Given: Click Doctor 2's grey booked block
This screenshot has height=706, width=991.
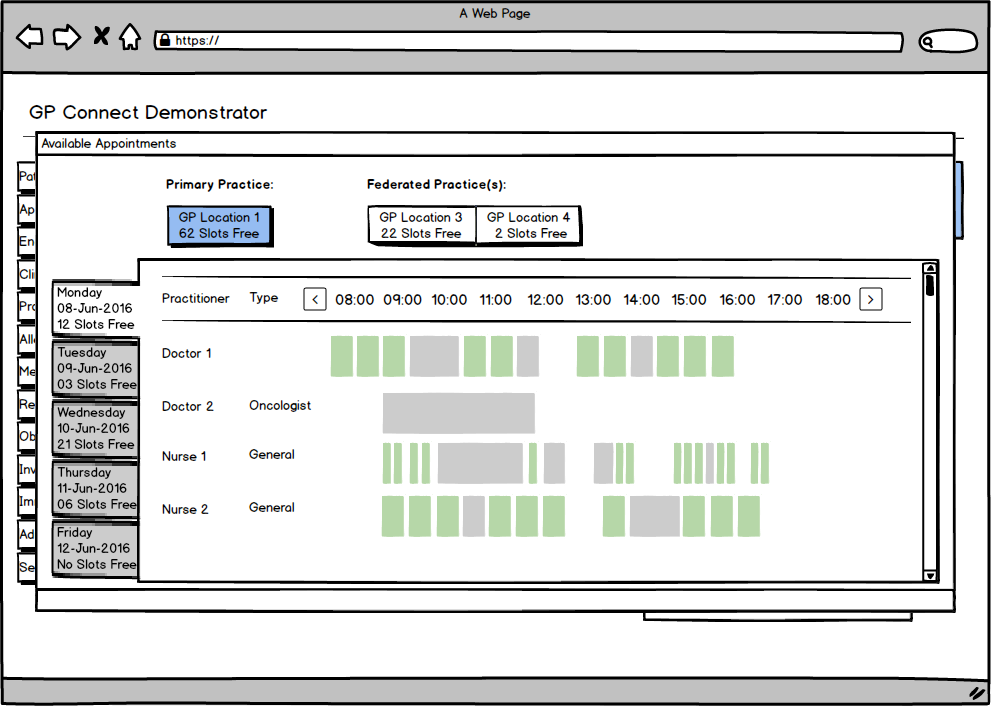Looking at the screenshot, I should coord(458,413).
